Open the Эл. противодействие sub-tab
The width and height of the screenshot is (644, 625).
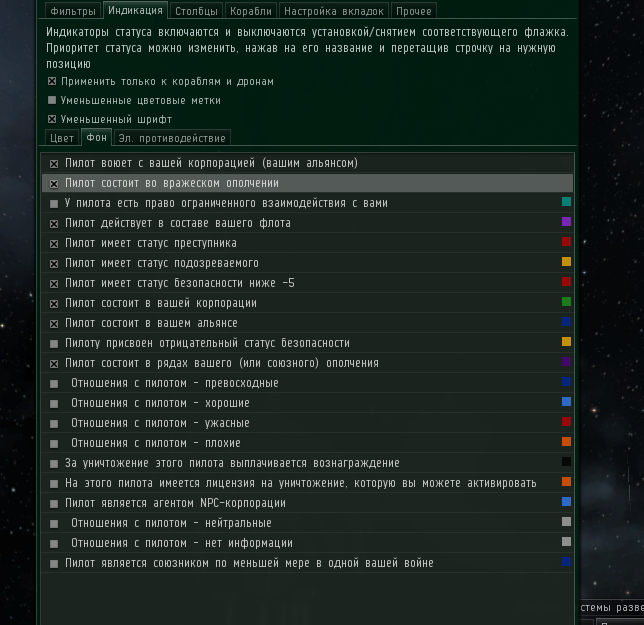172,138
